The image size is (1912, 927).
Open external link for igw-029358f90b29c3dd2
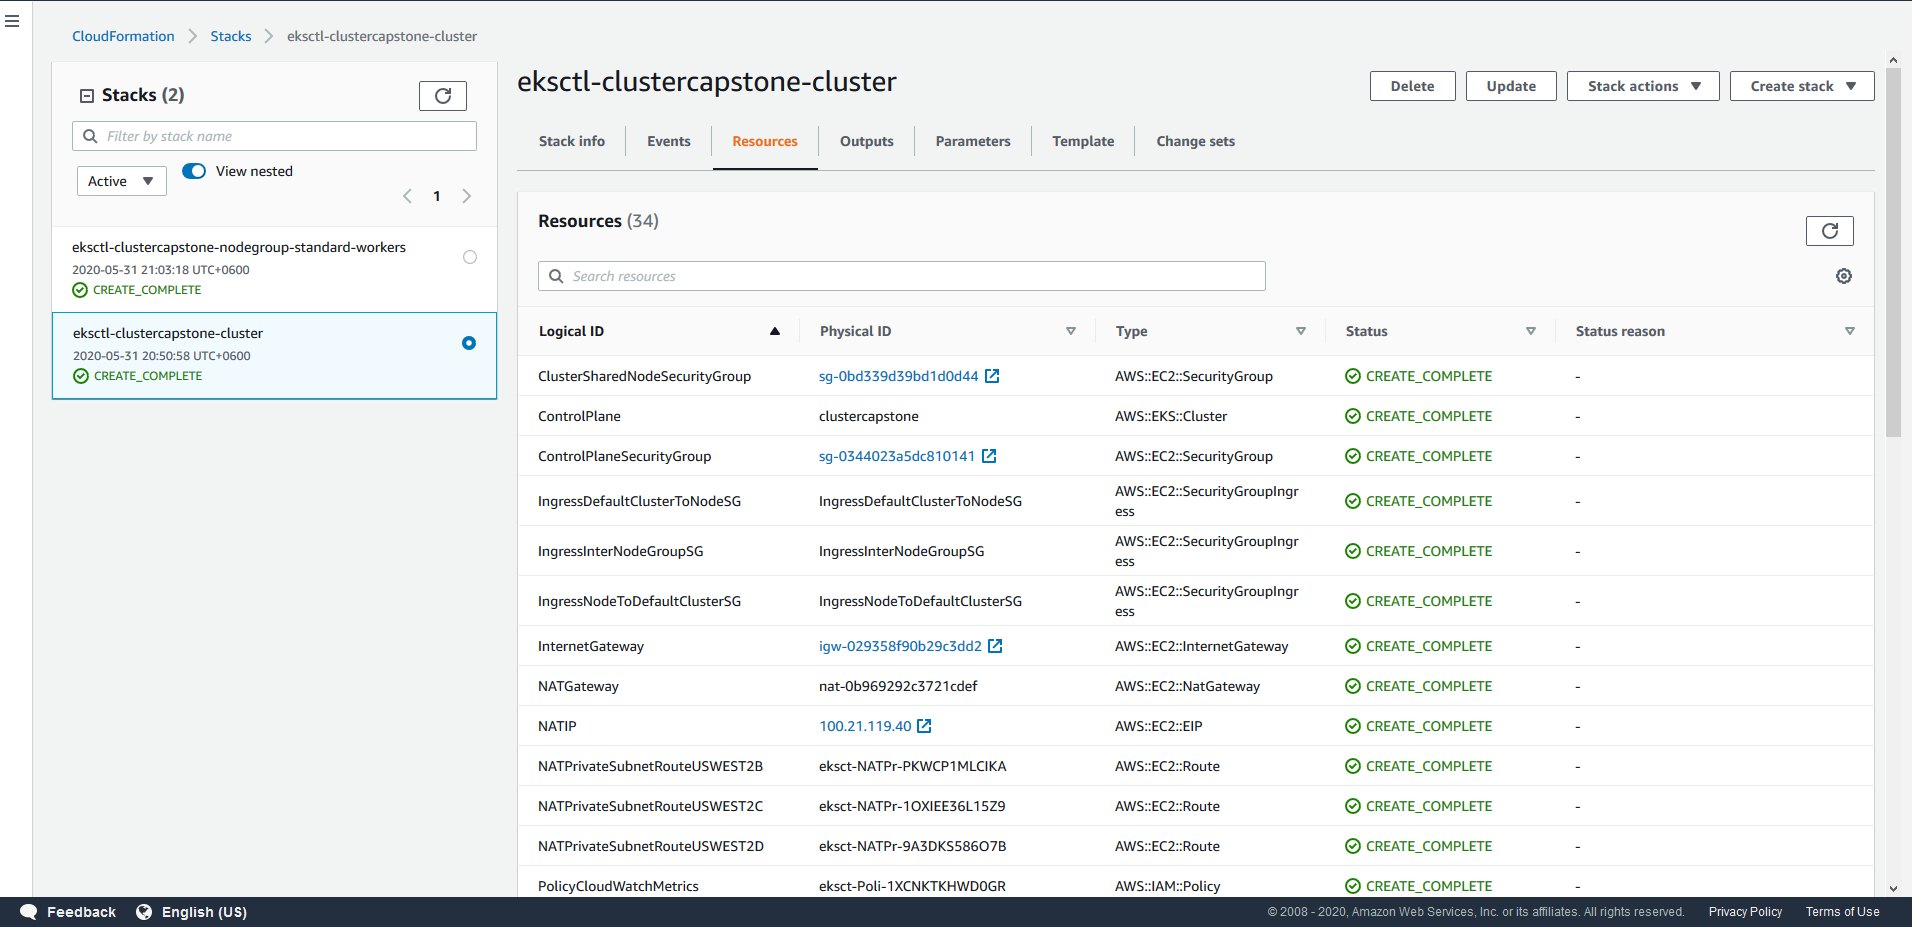tap(995, 646)
